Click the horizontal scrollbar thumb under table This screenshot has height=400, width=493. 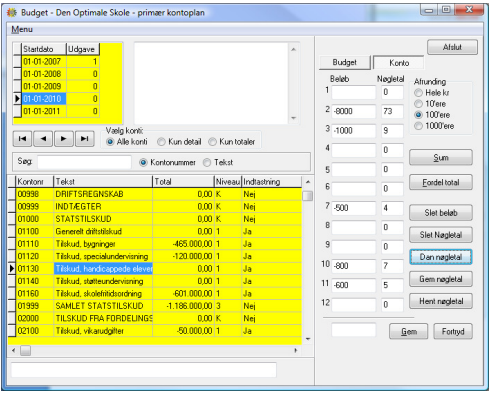26,350
